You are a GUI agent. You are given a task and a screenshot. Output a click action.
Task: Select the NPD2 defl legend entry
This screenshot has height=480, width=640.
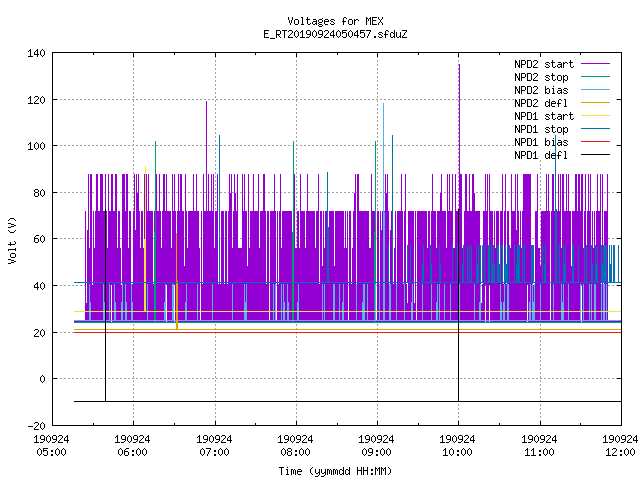[541, 103]
